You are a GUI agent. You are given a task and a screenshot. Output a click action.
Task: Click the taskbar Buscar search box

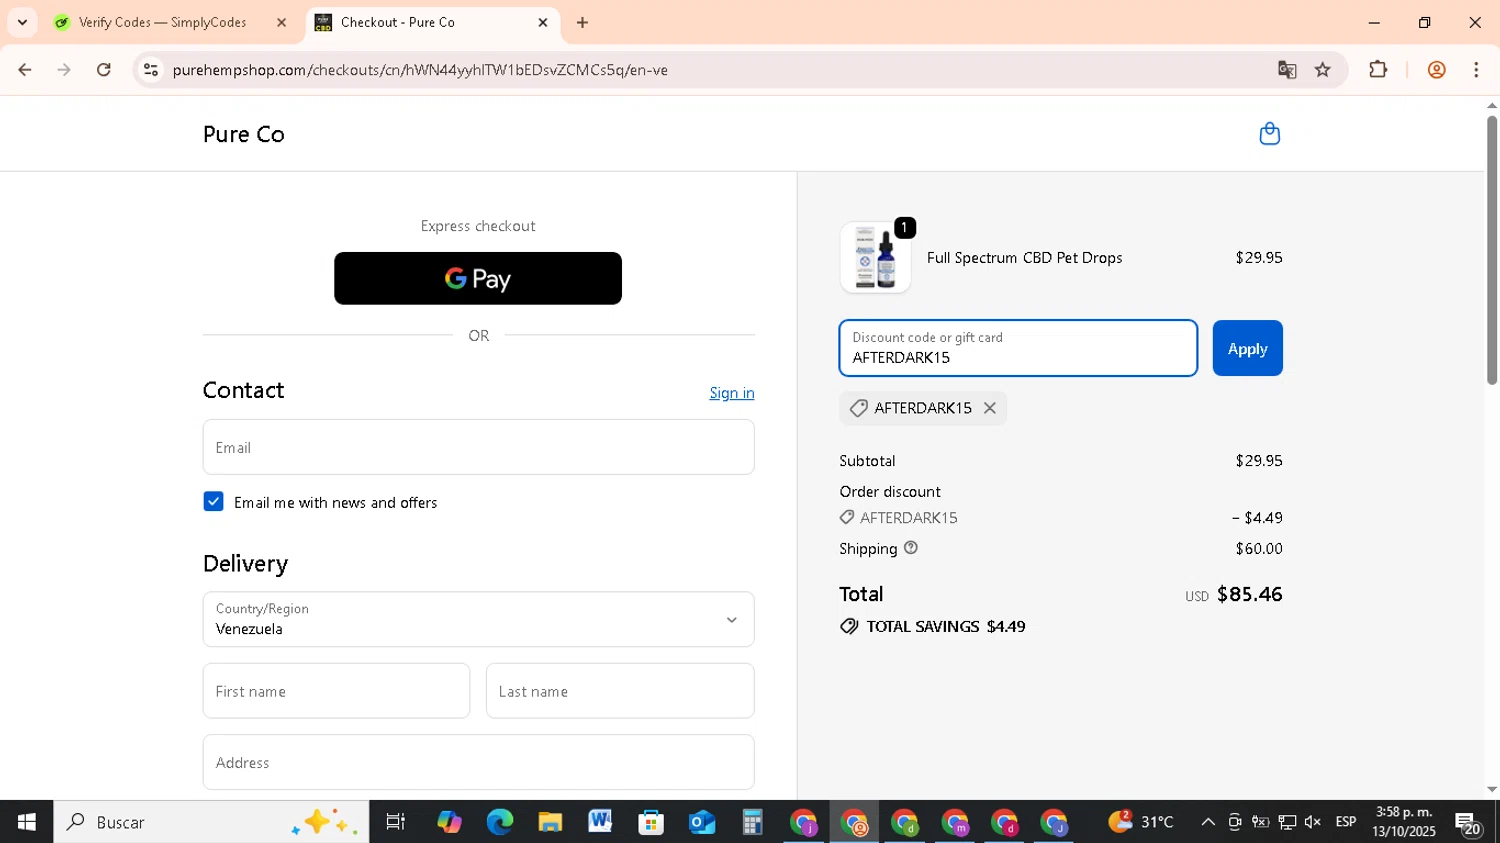click(211, 822)
